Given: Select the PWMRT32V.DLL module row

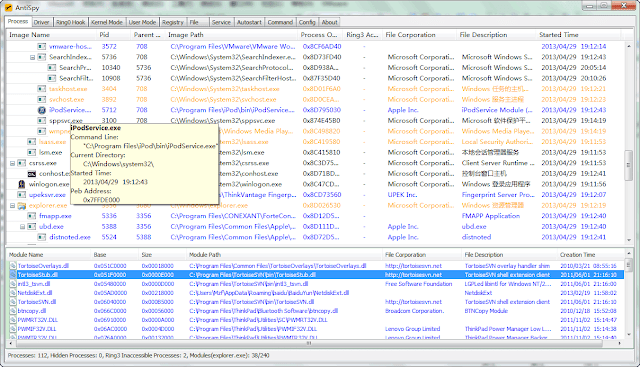Looking at the screenshot, I should click(315, 320).
